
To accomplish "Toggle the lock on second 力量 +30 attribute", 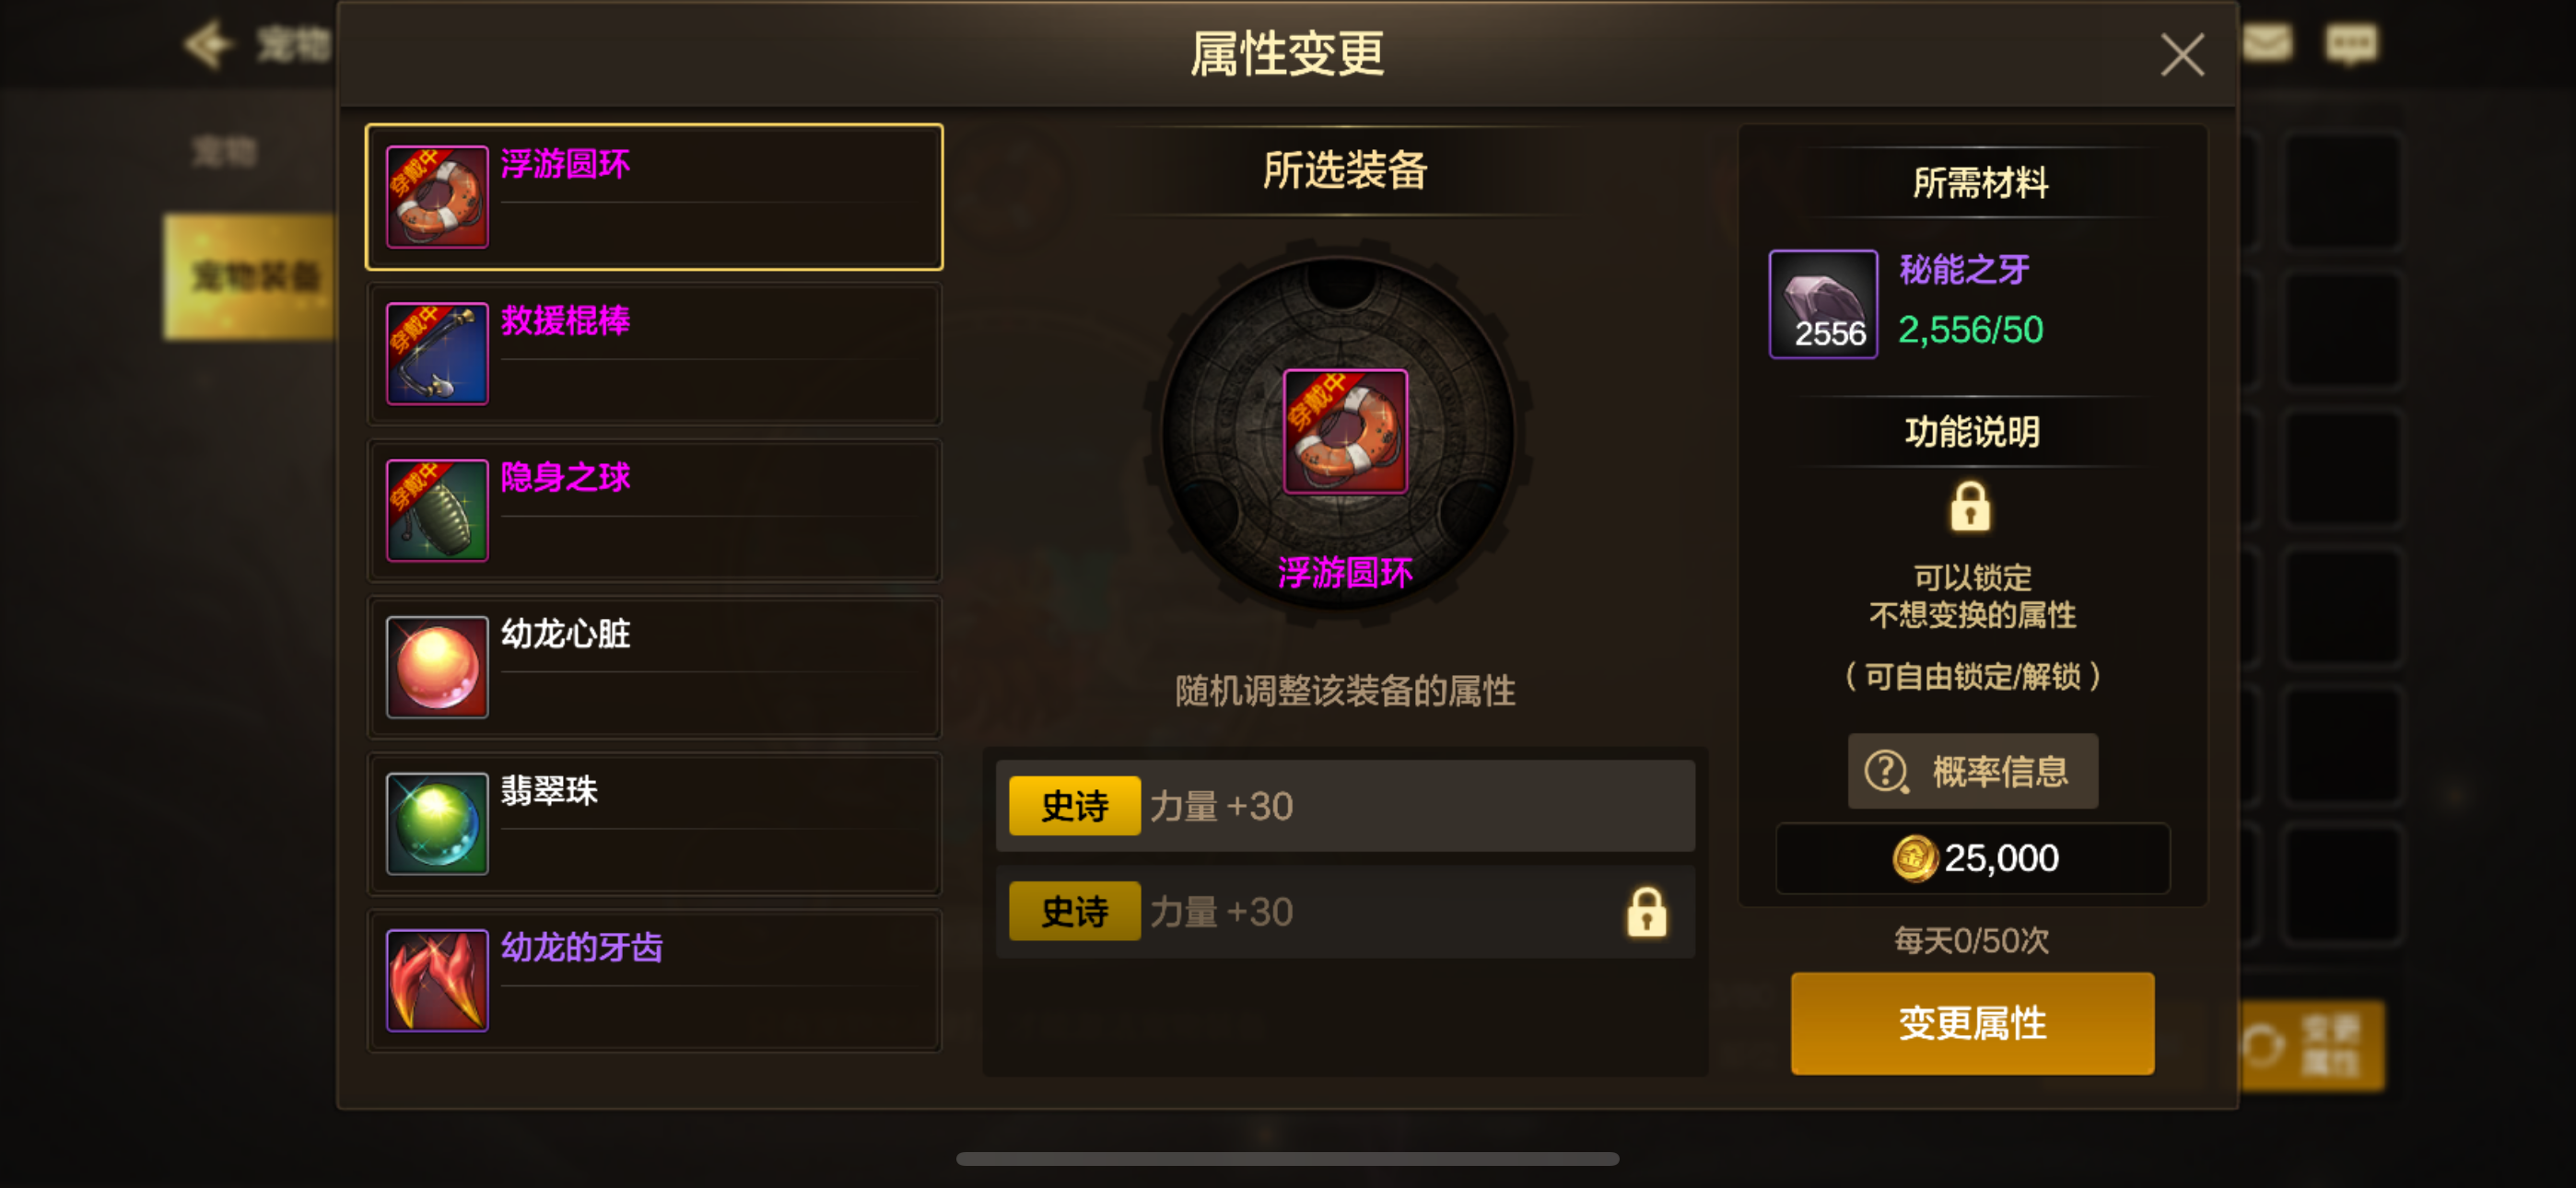I will (x=1646, y=912).
